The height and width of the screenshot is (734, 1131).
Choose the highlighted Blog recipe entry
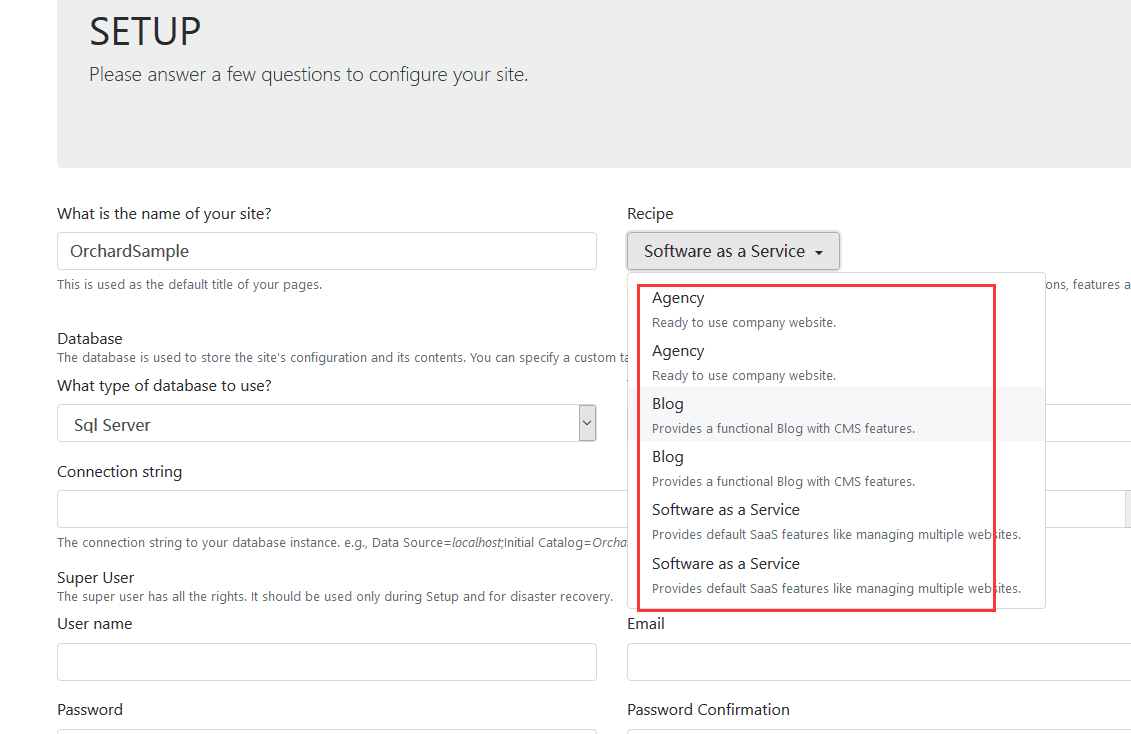click(837, 415)
